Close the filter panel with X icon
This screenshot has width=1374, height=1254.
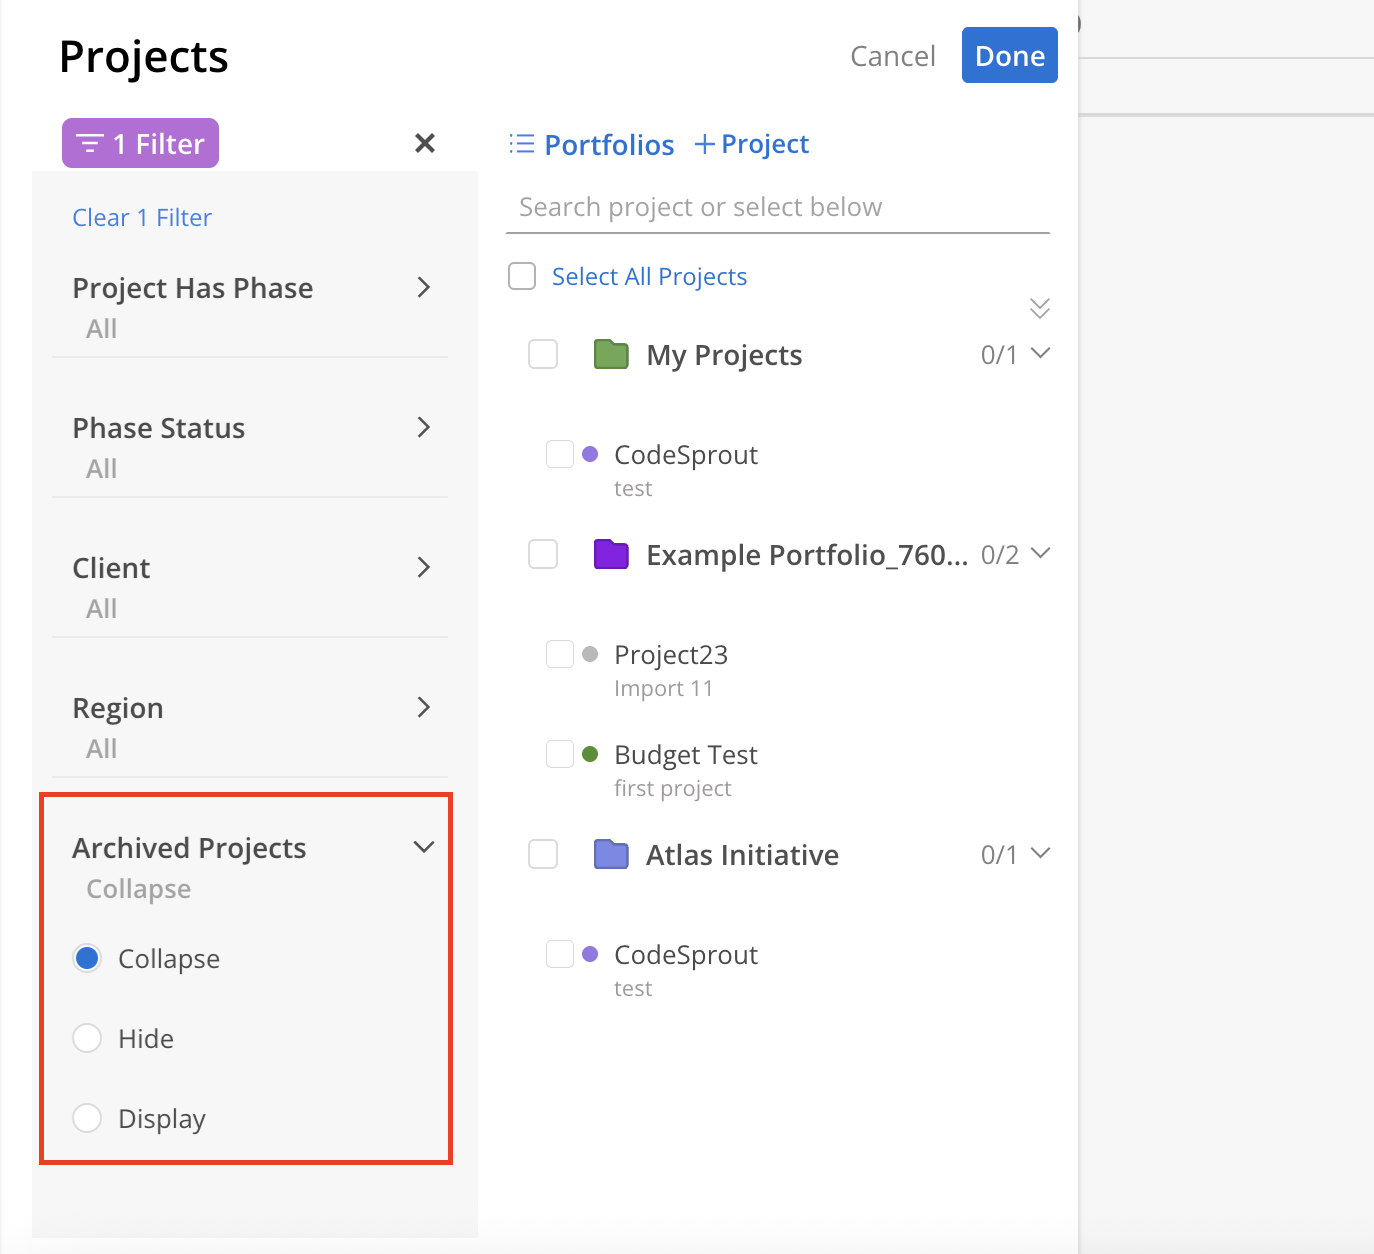425,143
